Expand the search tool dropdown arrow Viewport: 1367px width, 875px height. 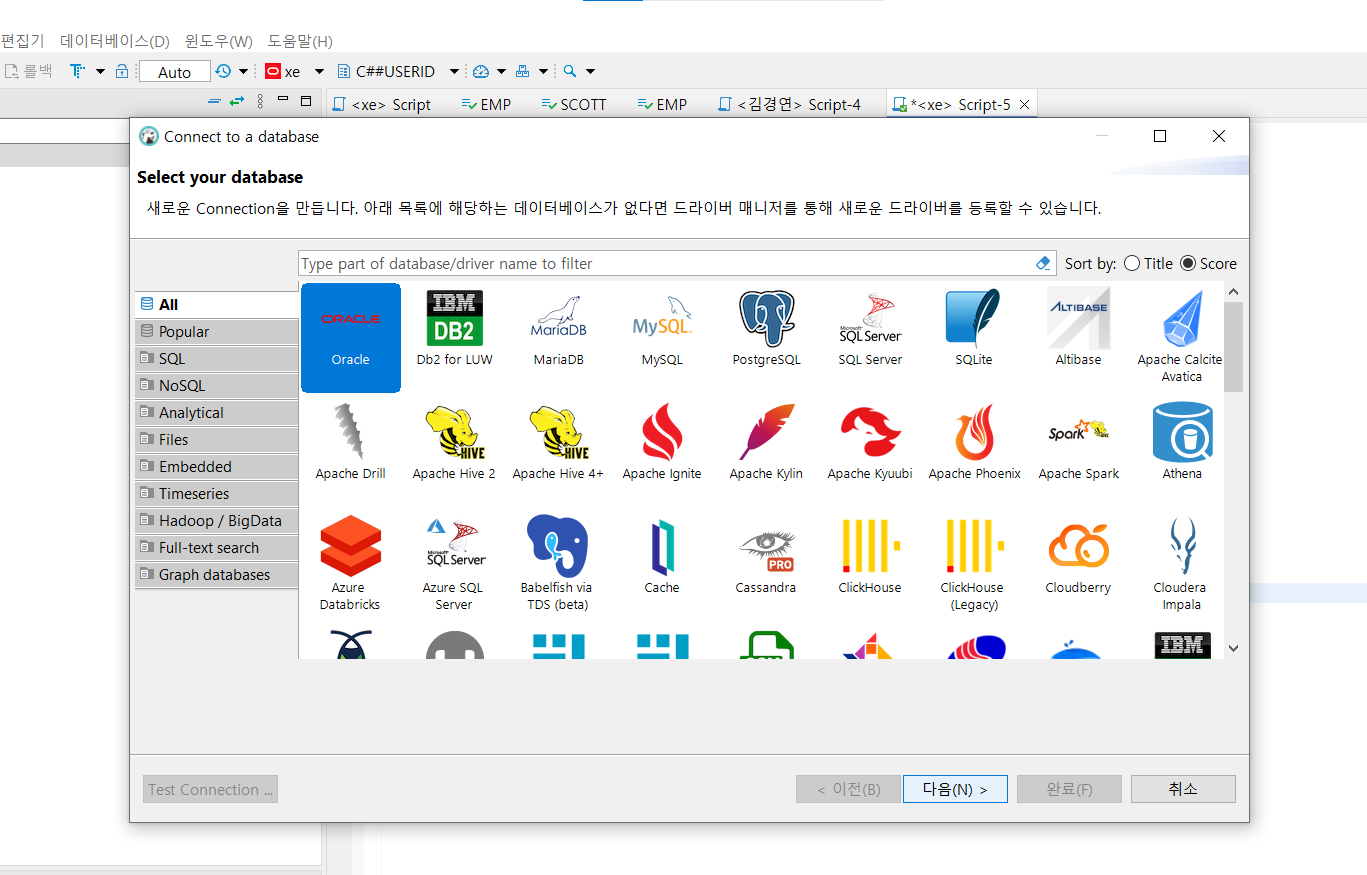coord(590,72)
